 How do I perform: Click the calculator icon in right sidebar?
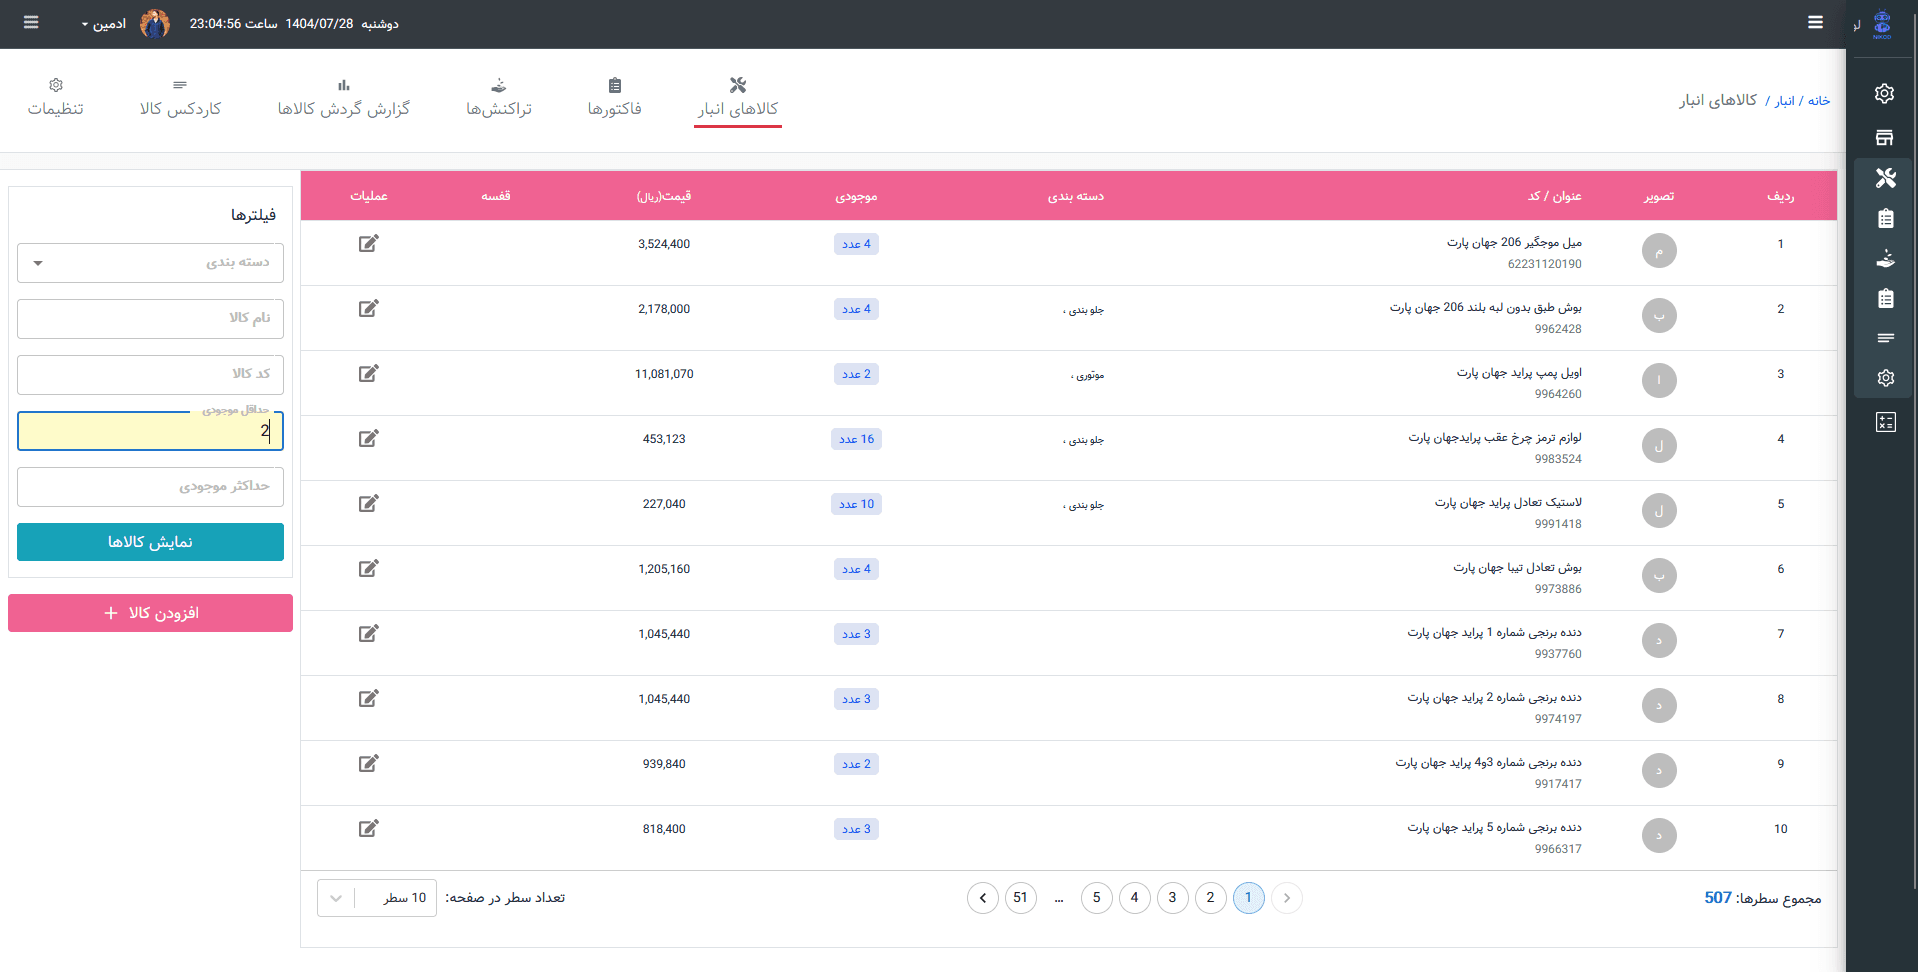(1885, 422)
